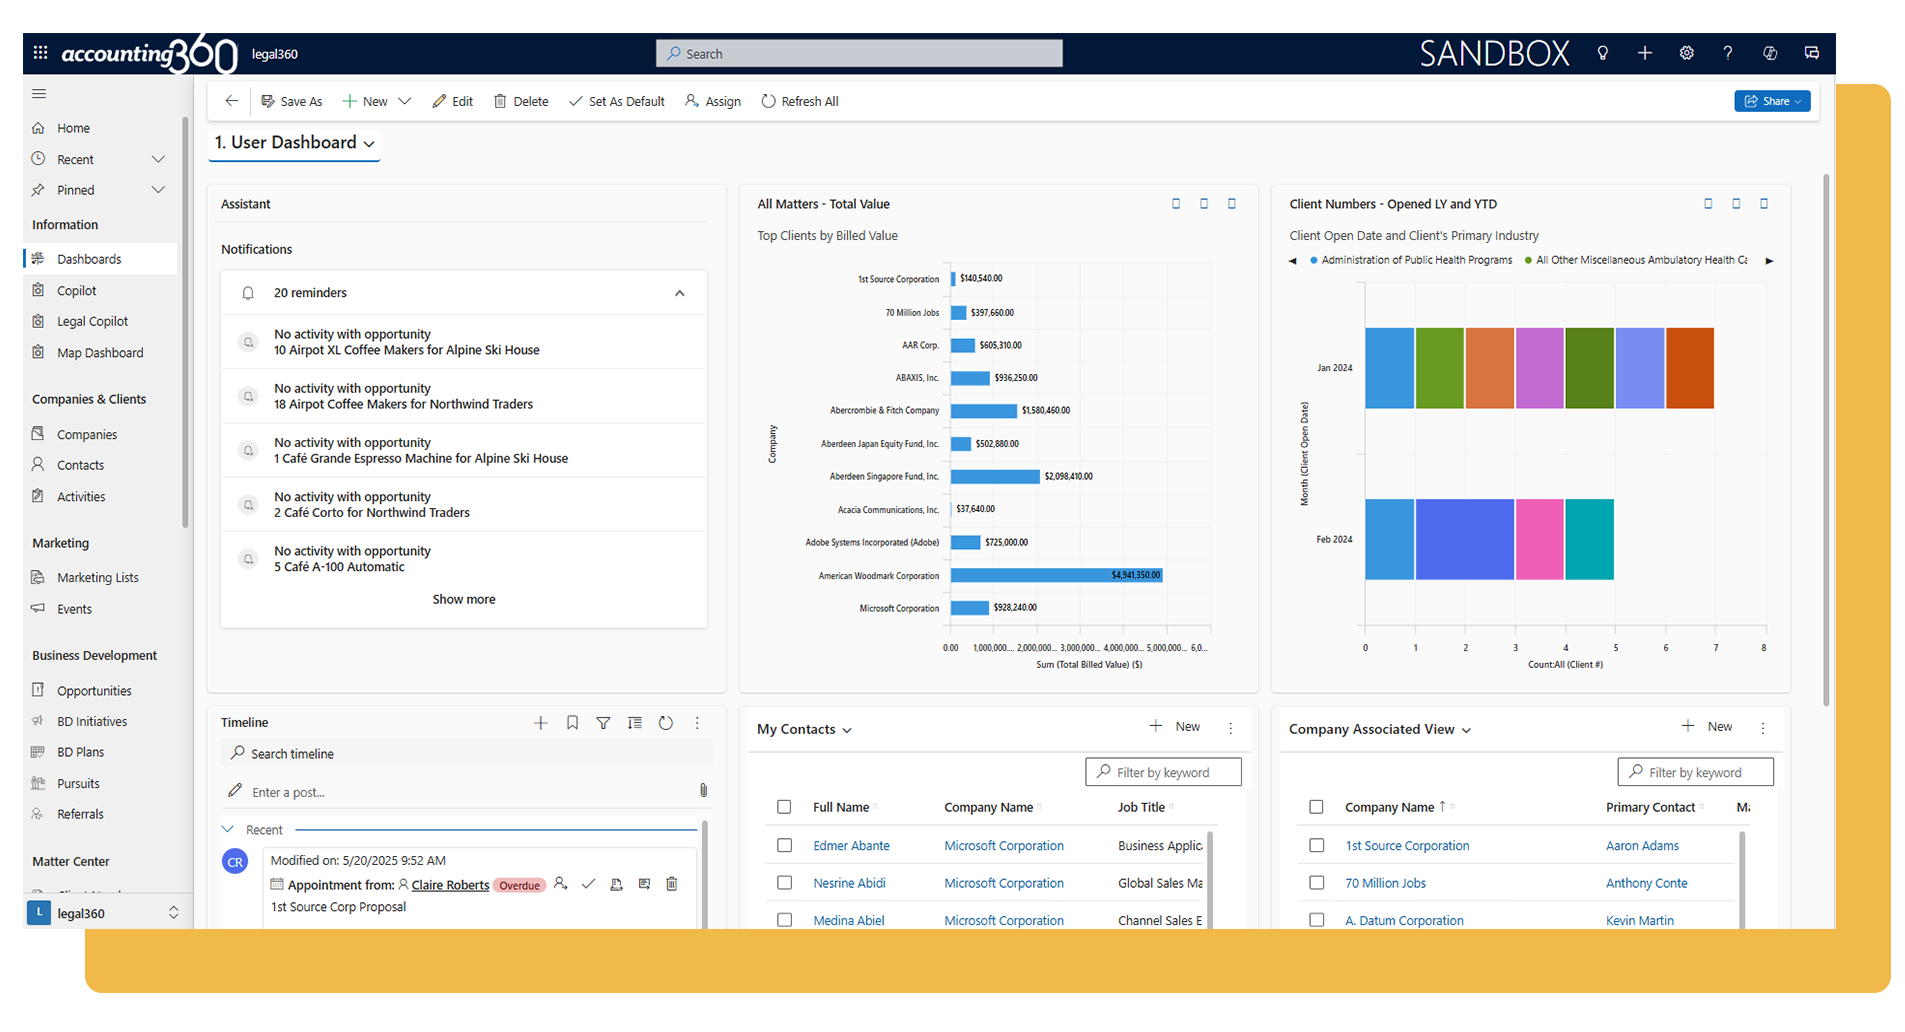Collapse the 20 reminders section
Screen dimensions: 1905x1032
pos(679,293)
